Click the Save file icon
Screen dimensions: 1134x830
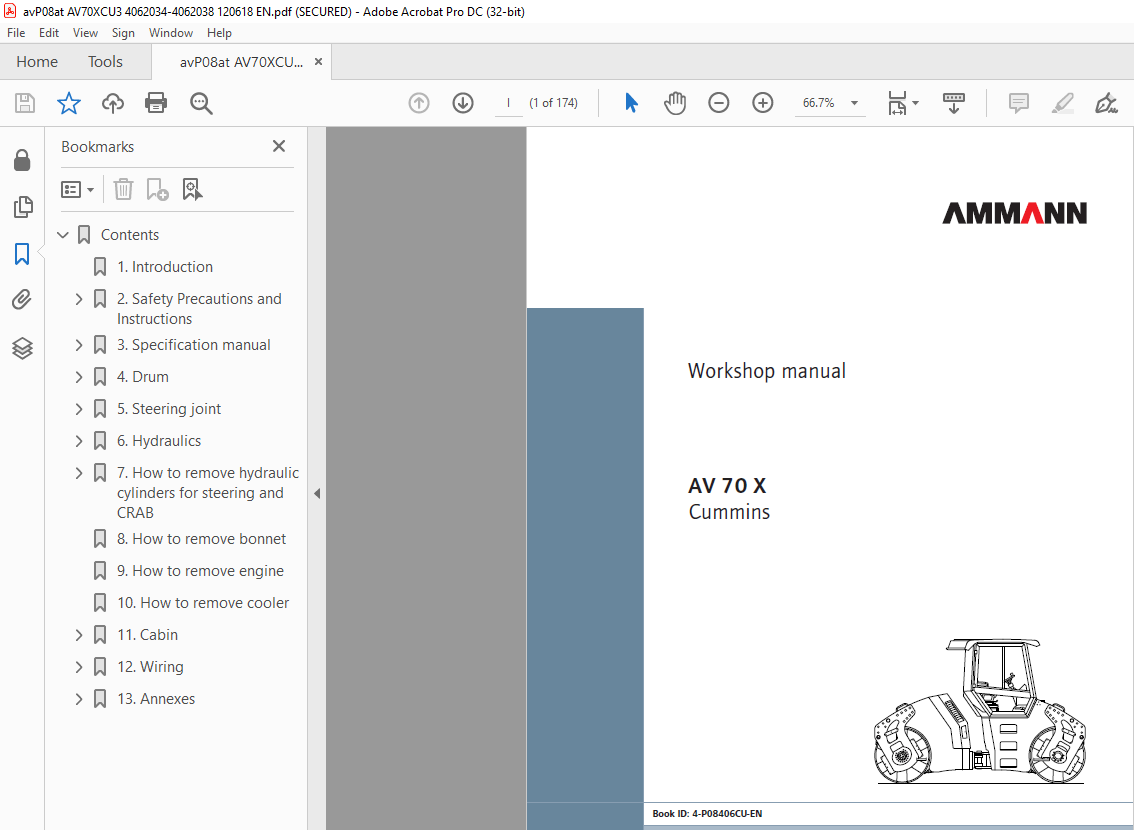click(x=25, y=103)
